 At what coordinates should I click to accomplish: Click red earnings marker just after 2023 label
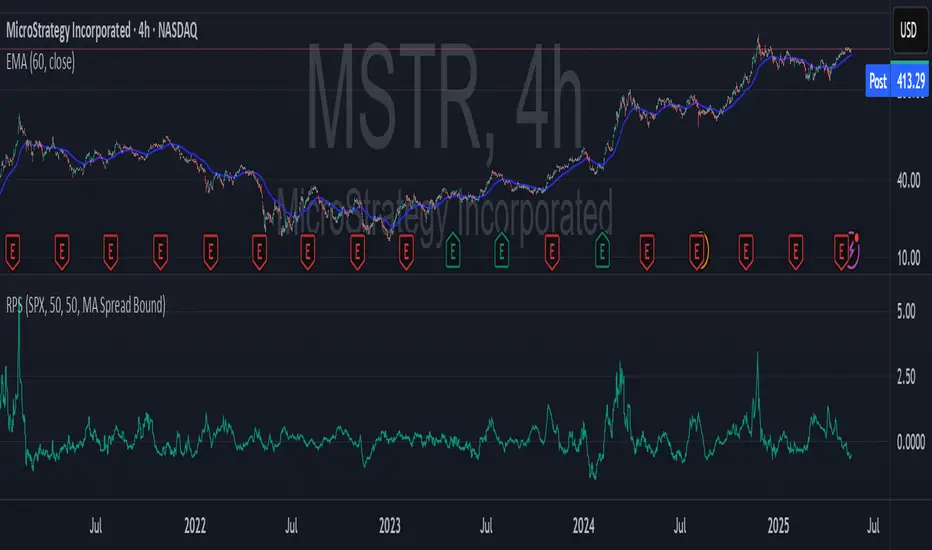[406, 252]
